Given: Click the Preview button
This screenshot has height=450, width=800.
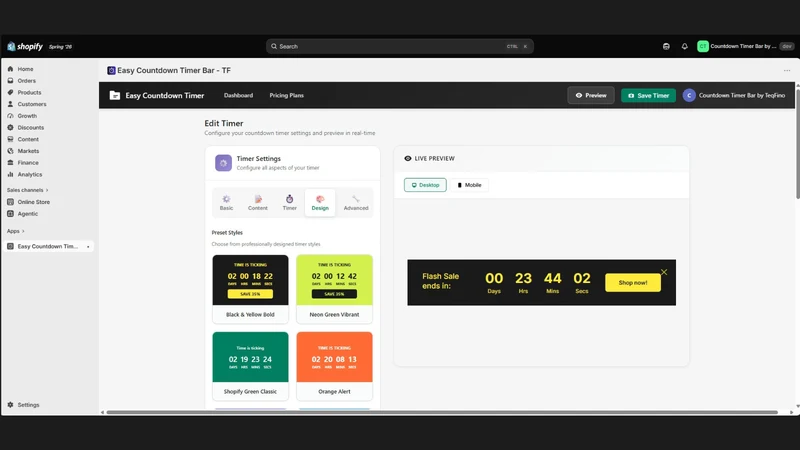Looking at the screenshot, I should pyautogui.click(x=591, y=95).
